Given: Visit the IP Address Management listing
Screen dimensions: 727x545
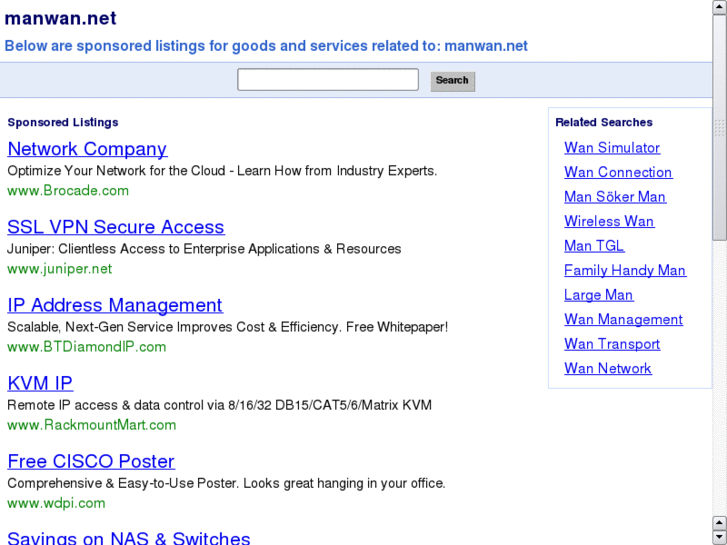Looking at the screenshot, I should (115, 305).
